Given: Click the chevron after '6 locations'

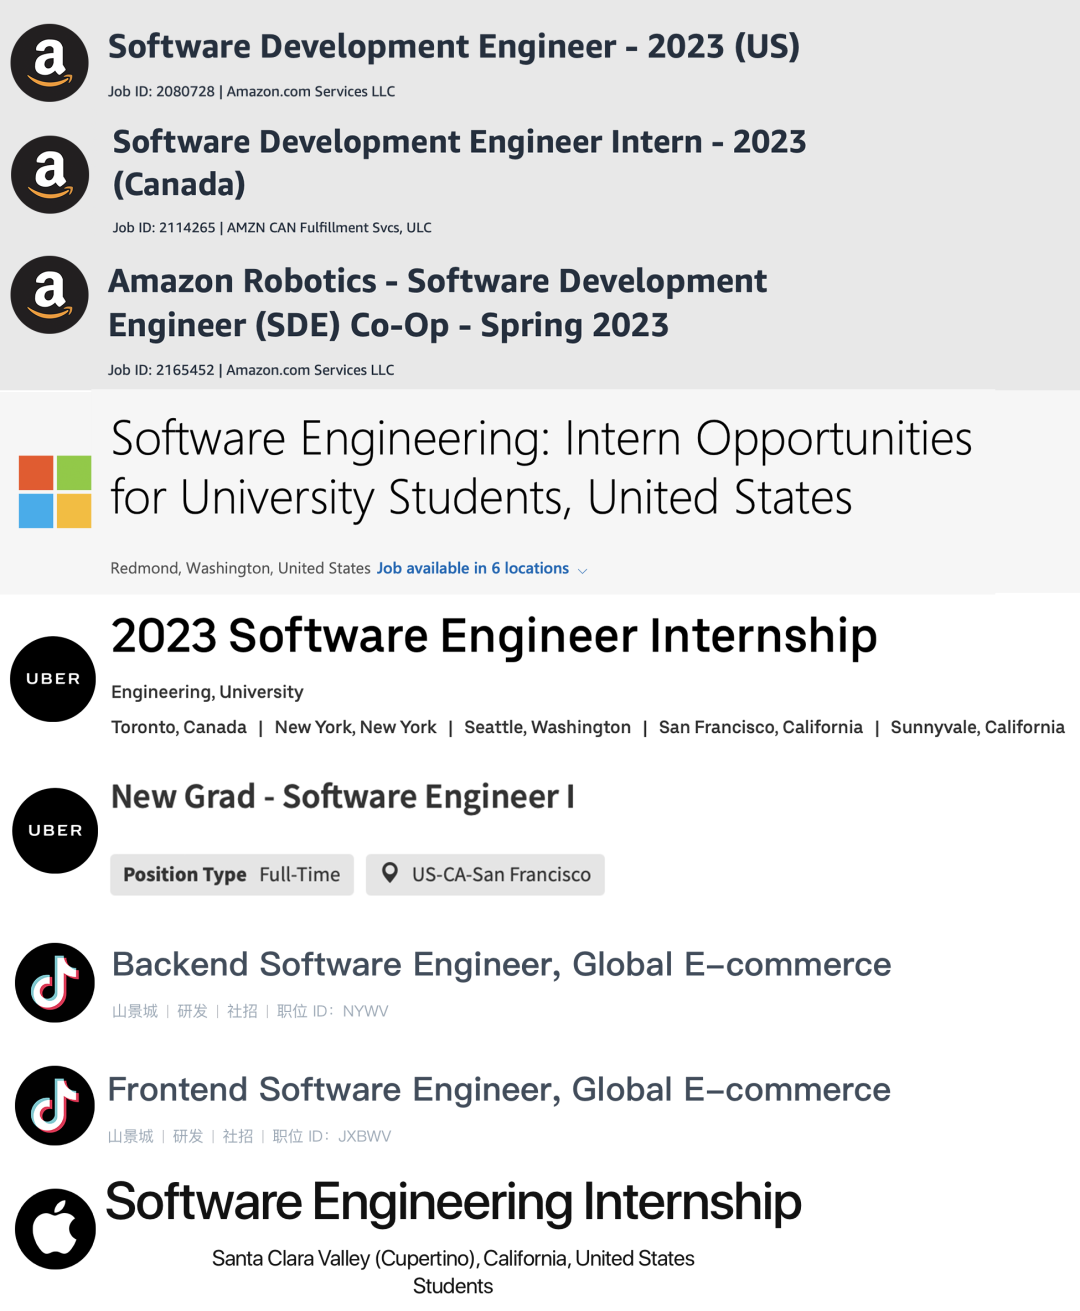Looking at the screenshot, I should coord(582,570).
